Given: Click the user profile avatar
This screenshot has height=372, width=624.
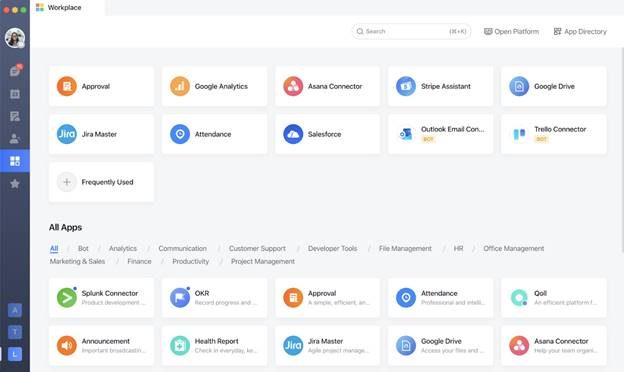Looking at the screenshot, I should coord(15,38).
